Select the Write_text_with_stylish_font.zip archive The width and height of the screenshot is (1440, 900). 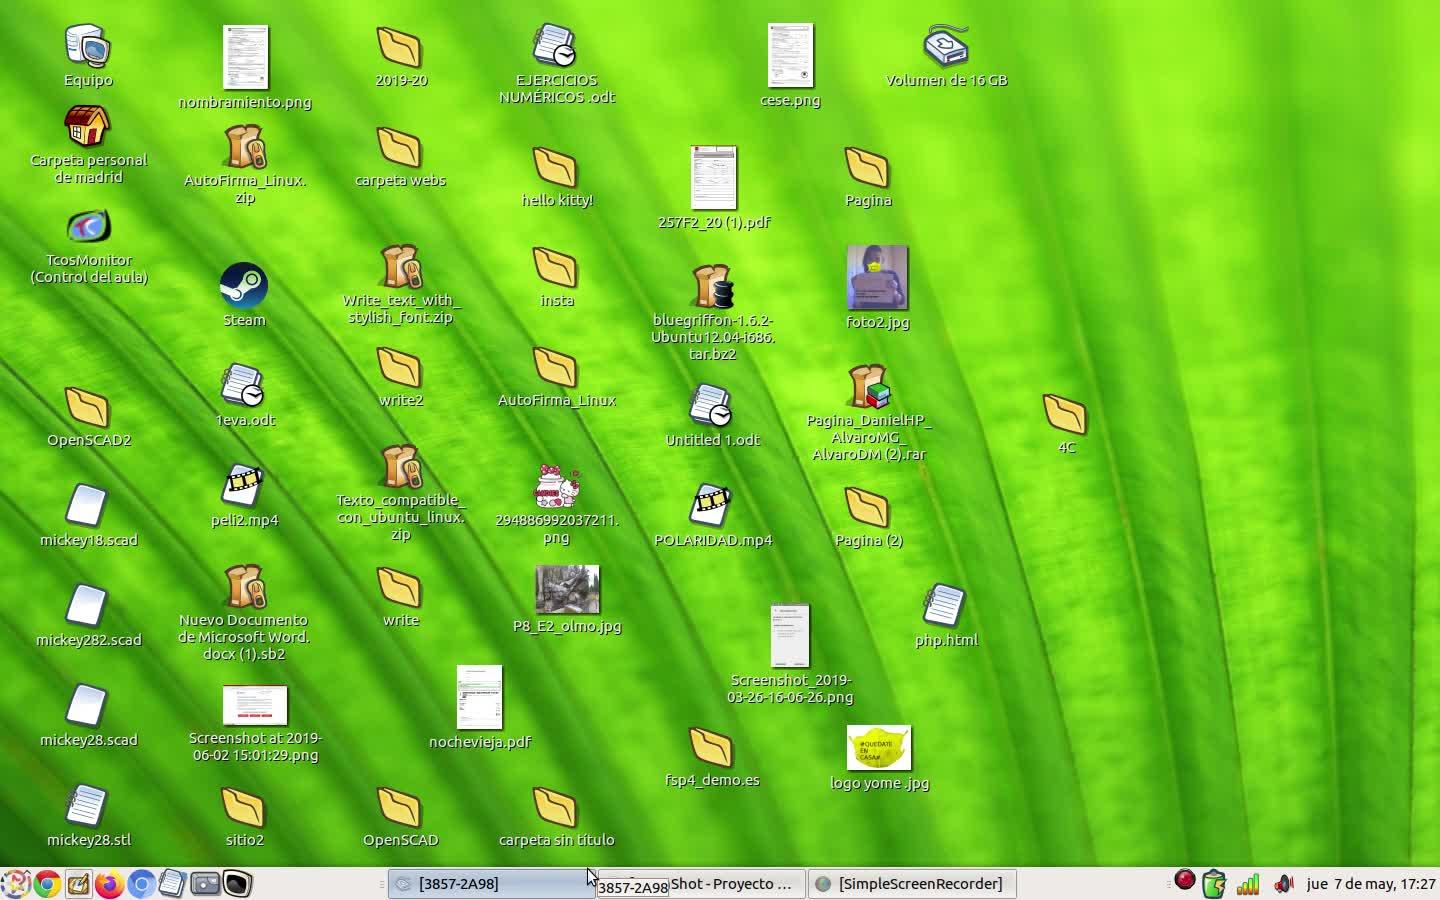coord(400,267)
